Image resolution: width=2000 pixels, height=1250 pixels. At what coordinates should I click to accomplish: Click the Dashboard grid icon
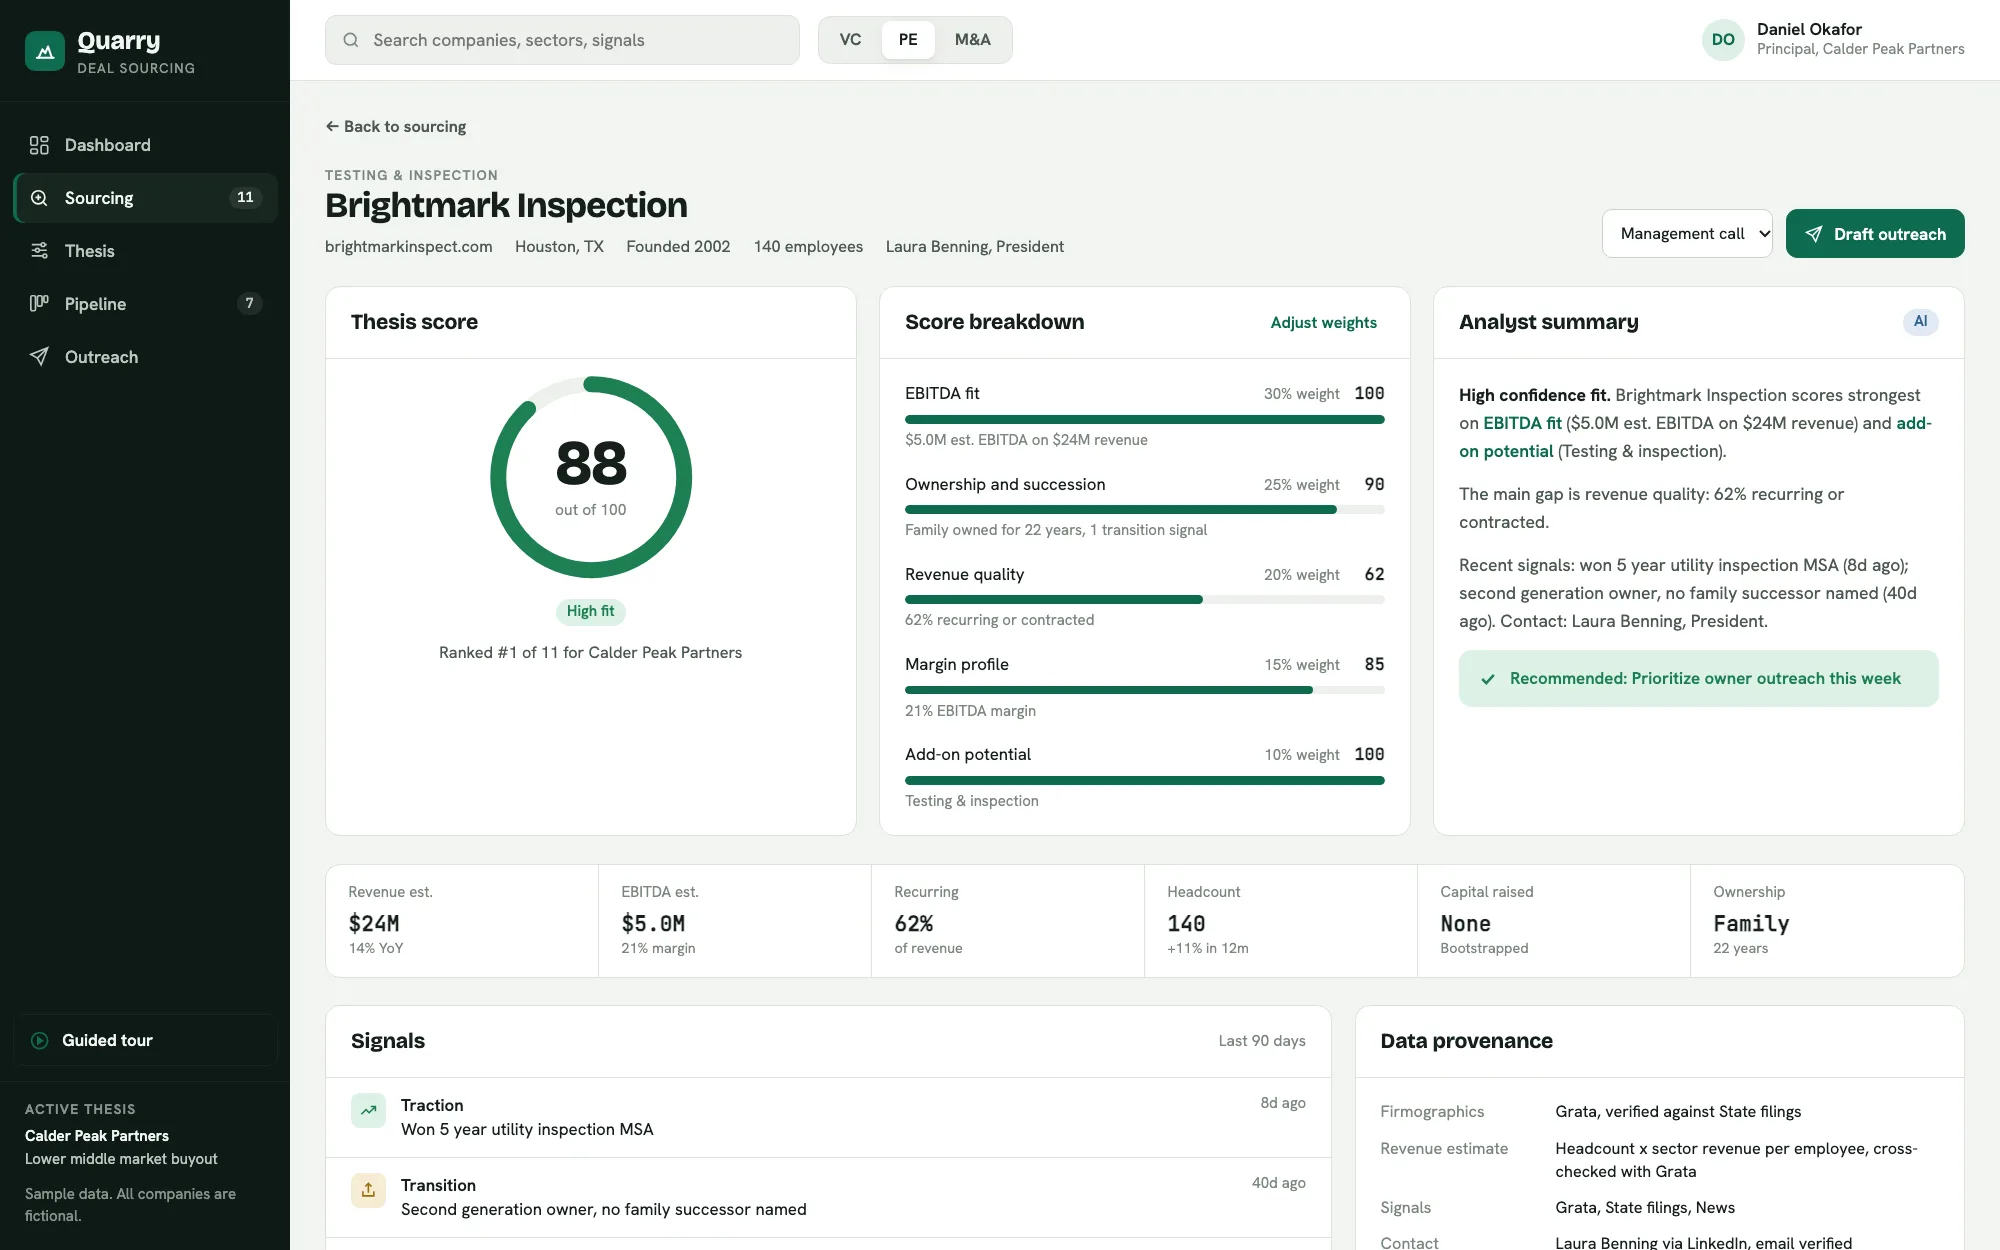[x=39, y=145]
